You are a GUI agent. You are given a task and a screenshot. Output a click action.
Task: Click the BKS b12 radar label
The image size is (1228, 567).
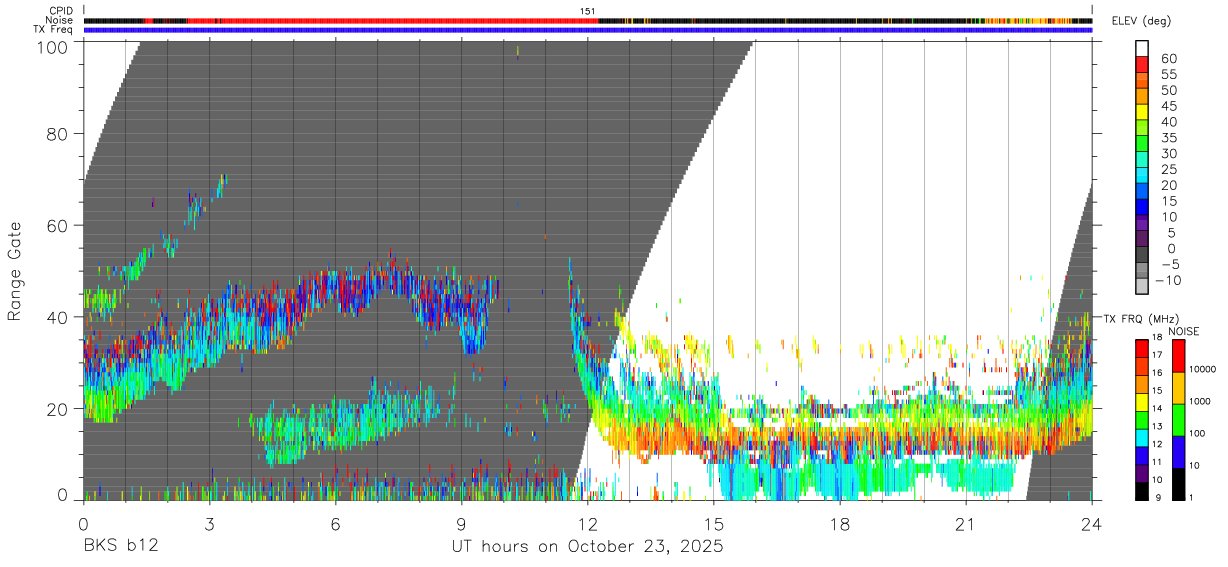tap(120, 547)
